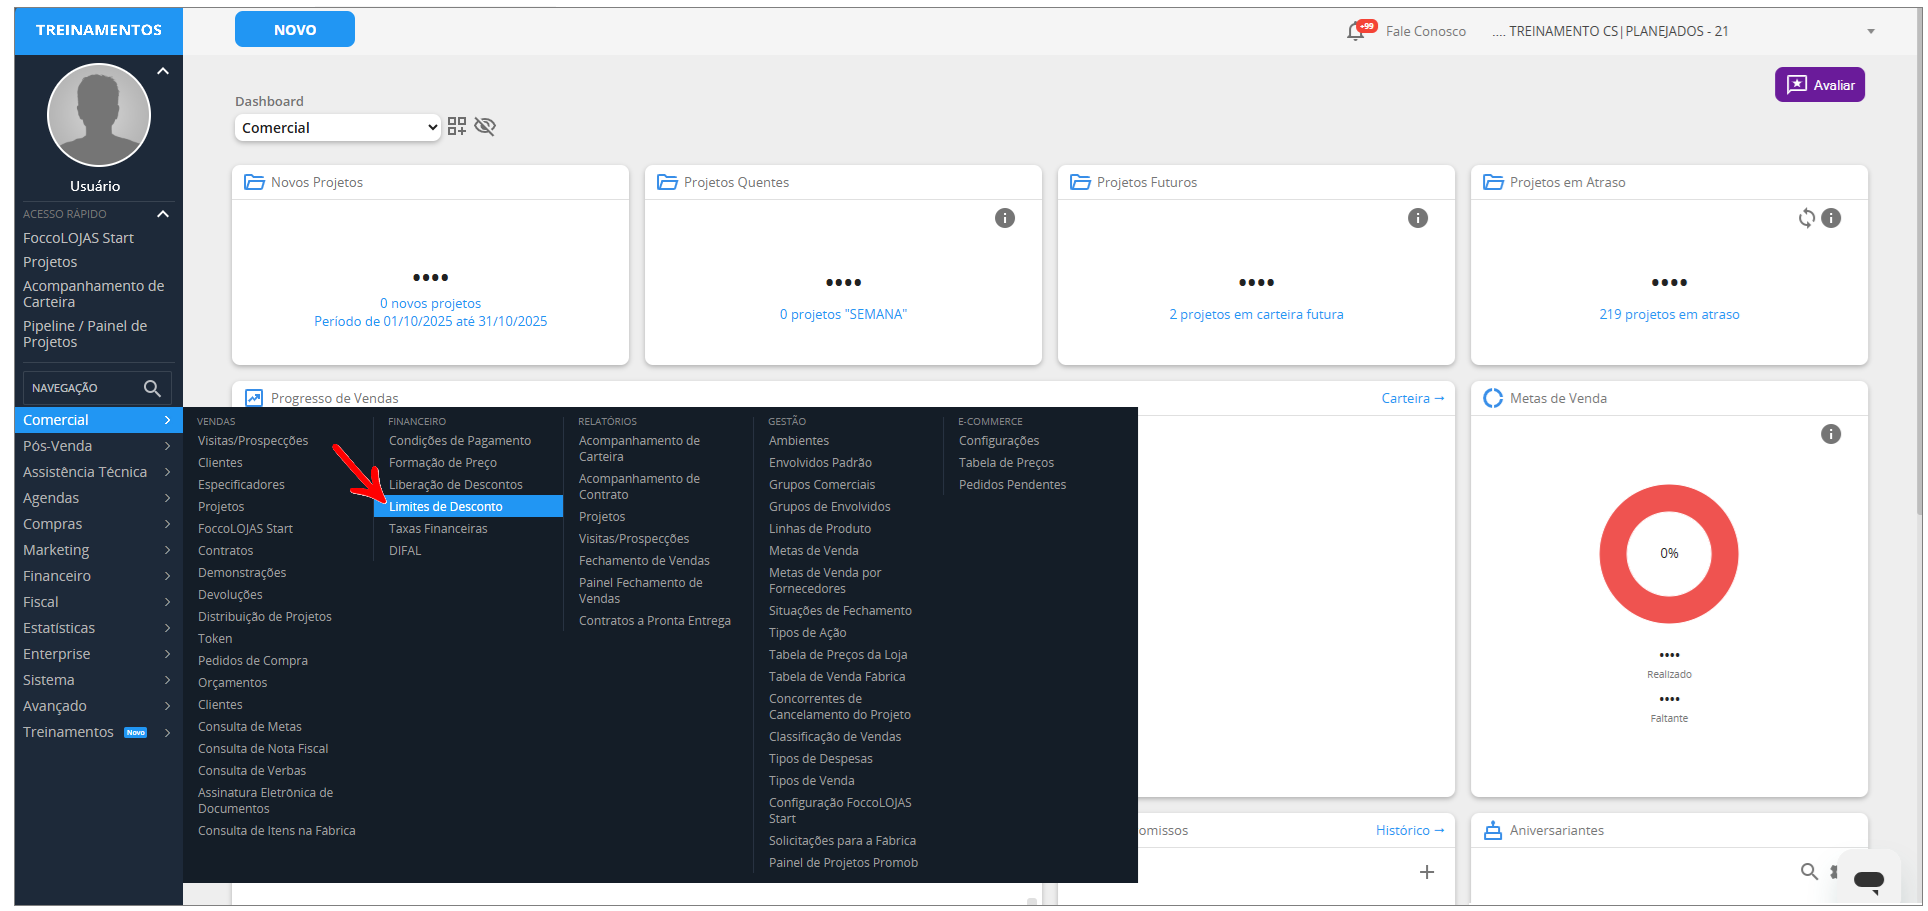This screenshot has height=911, width=1928.
Task: Click the search icon in Aniversariantes card
Action: pyautogui.click(x=1809, y=871)
